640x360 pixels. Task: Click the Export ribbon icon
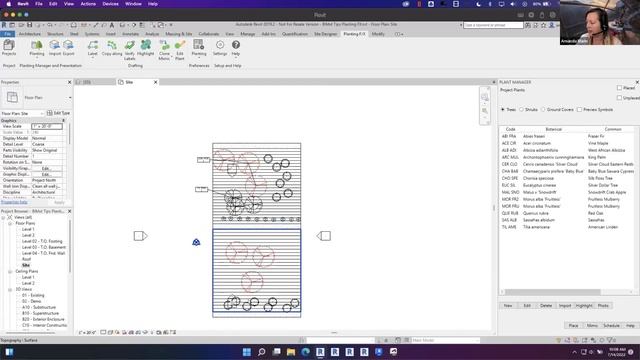68,48
